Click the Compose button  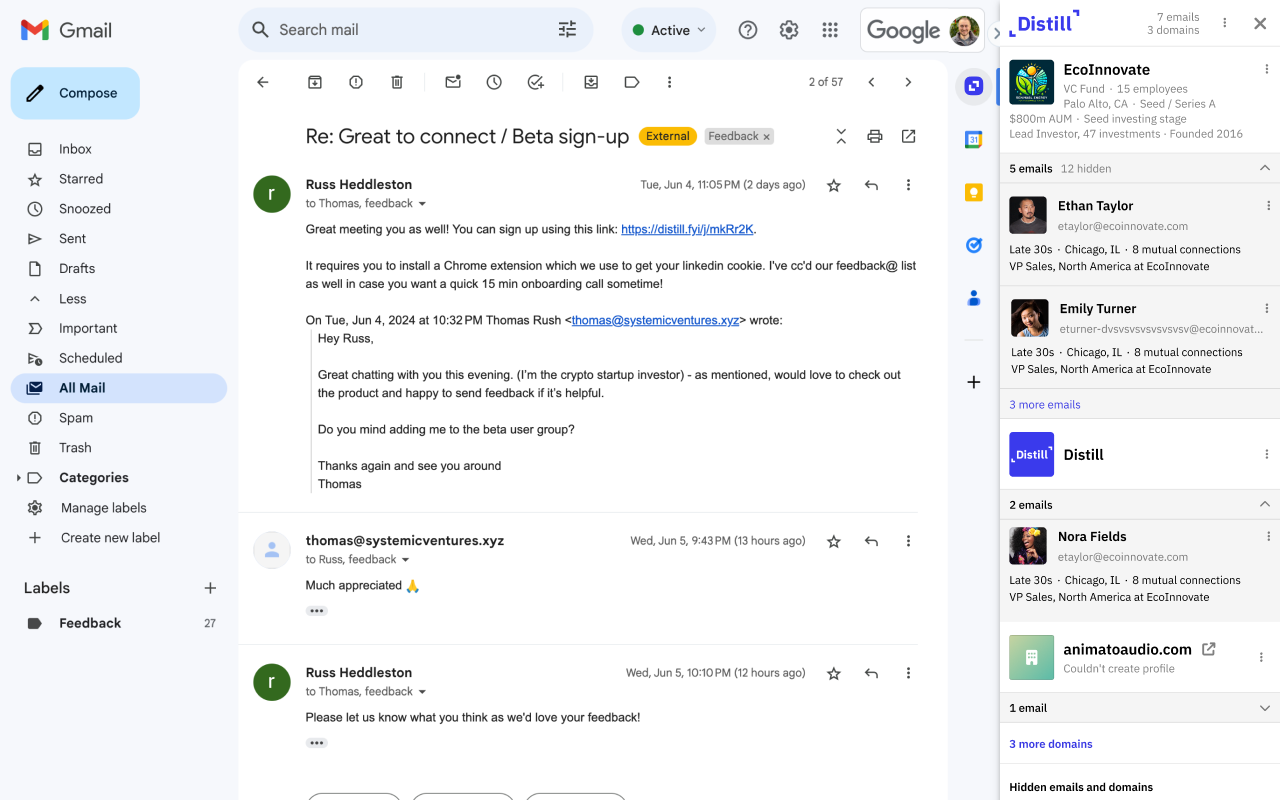[76, 93]
